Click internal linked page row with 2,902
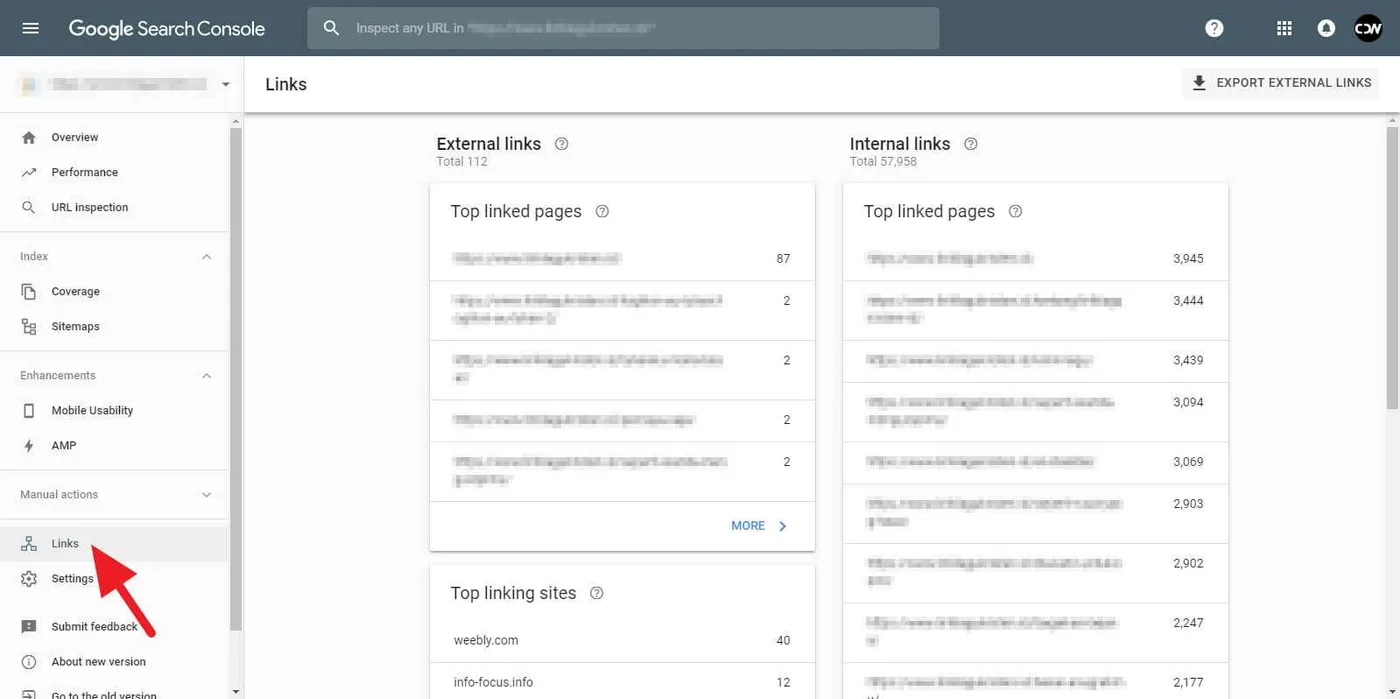The height and width of the screenshot is (699, 1400). (x=1035, y=573)
